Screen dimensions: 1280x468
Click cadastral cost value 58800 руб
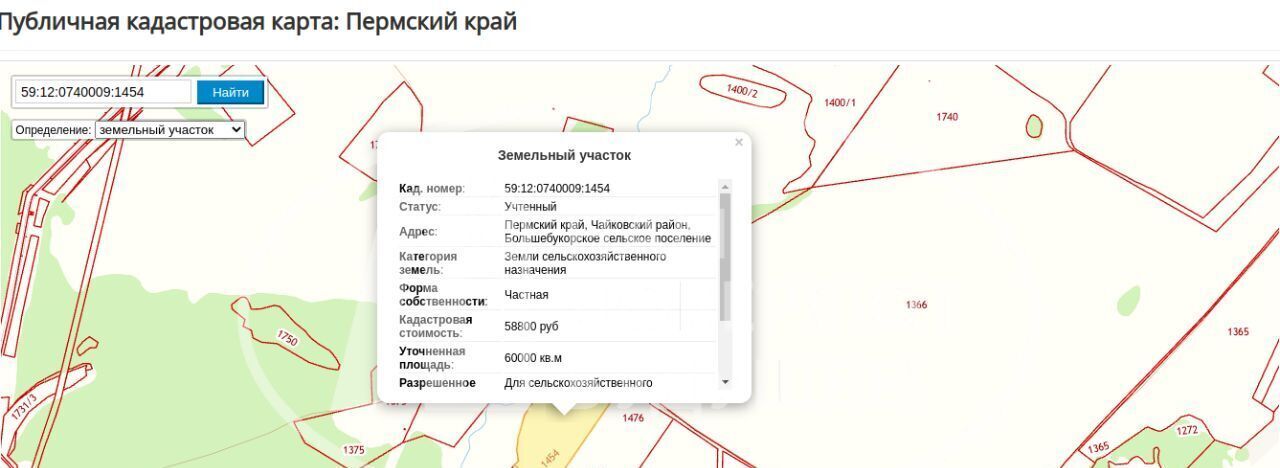[531, 327]
